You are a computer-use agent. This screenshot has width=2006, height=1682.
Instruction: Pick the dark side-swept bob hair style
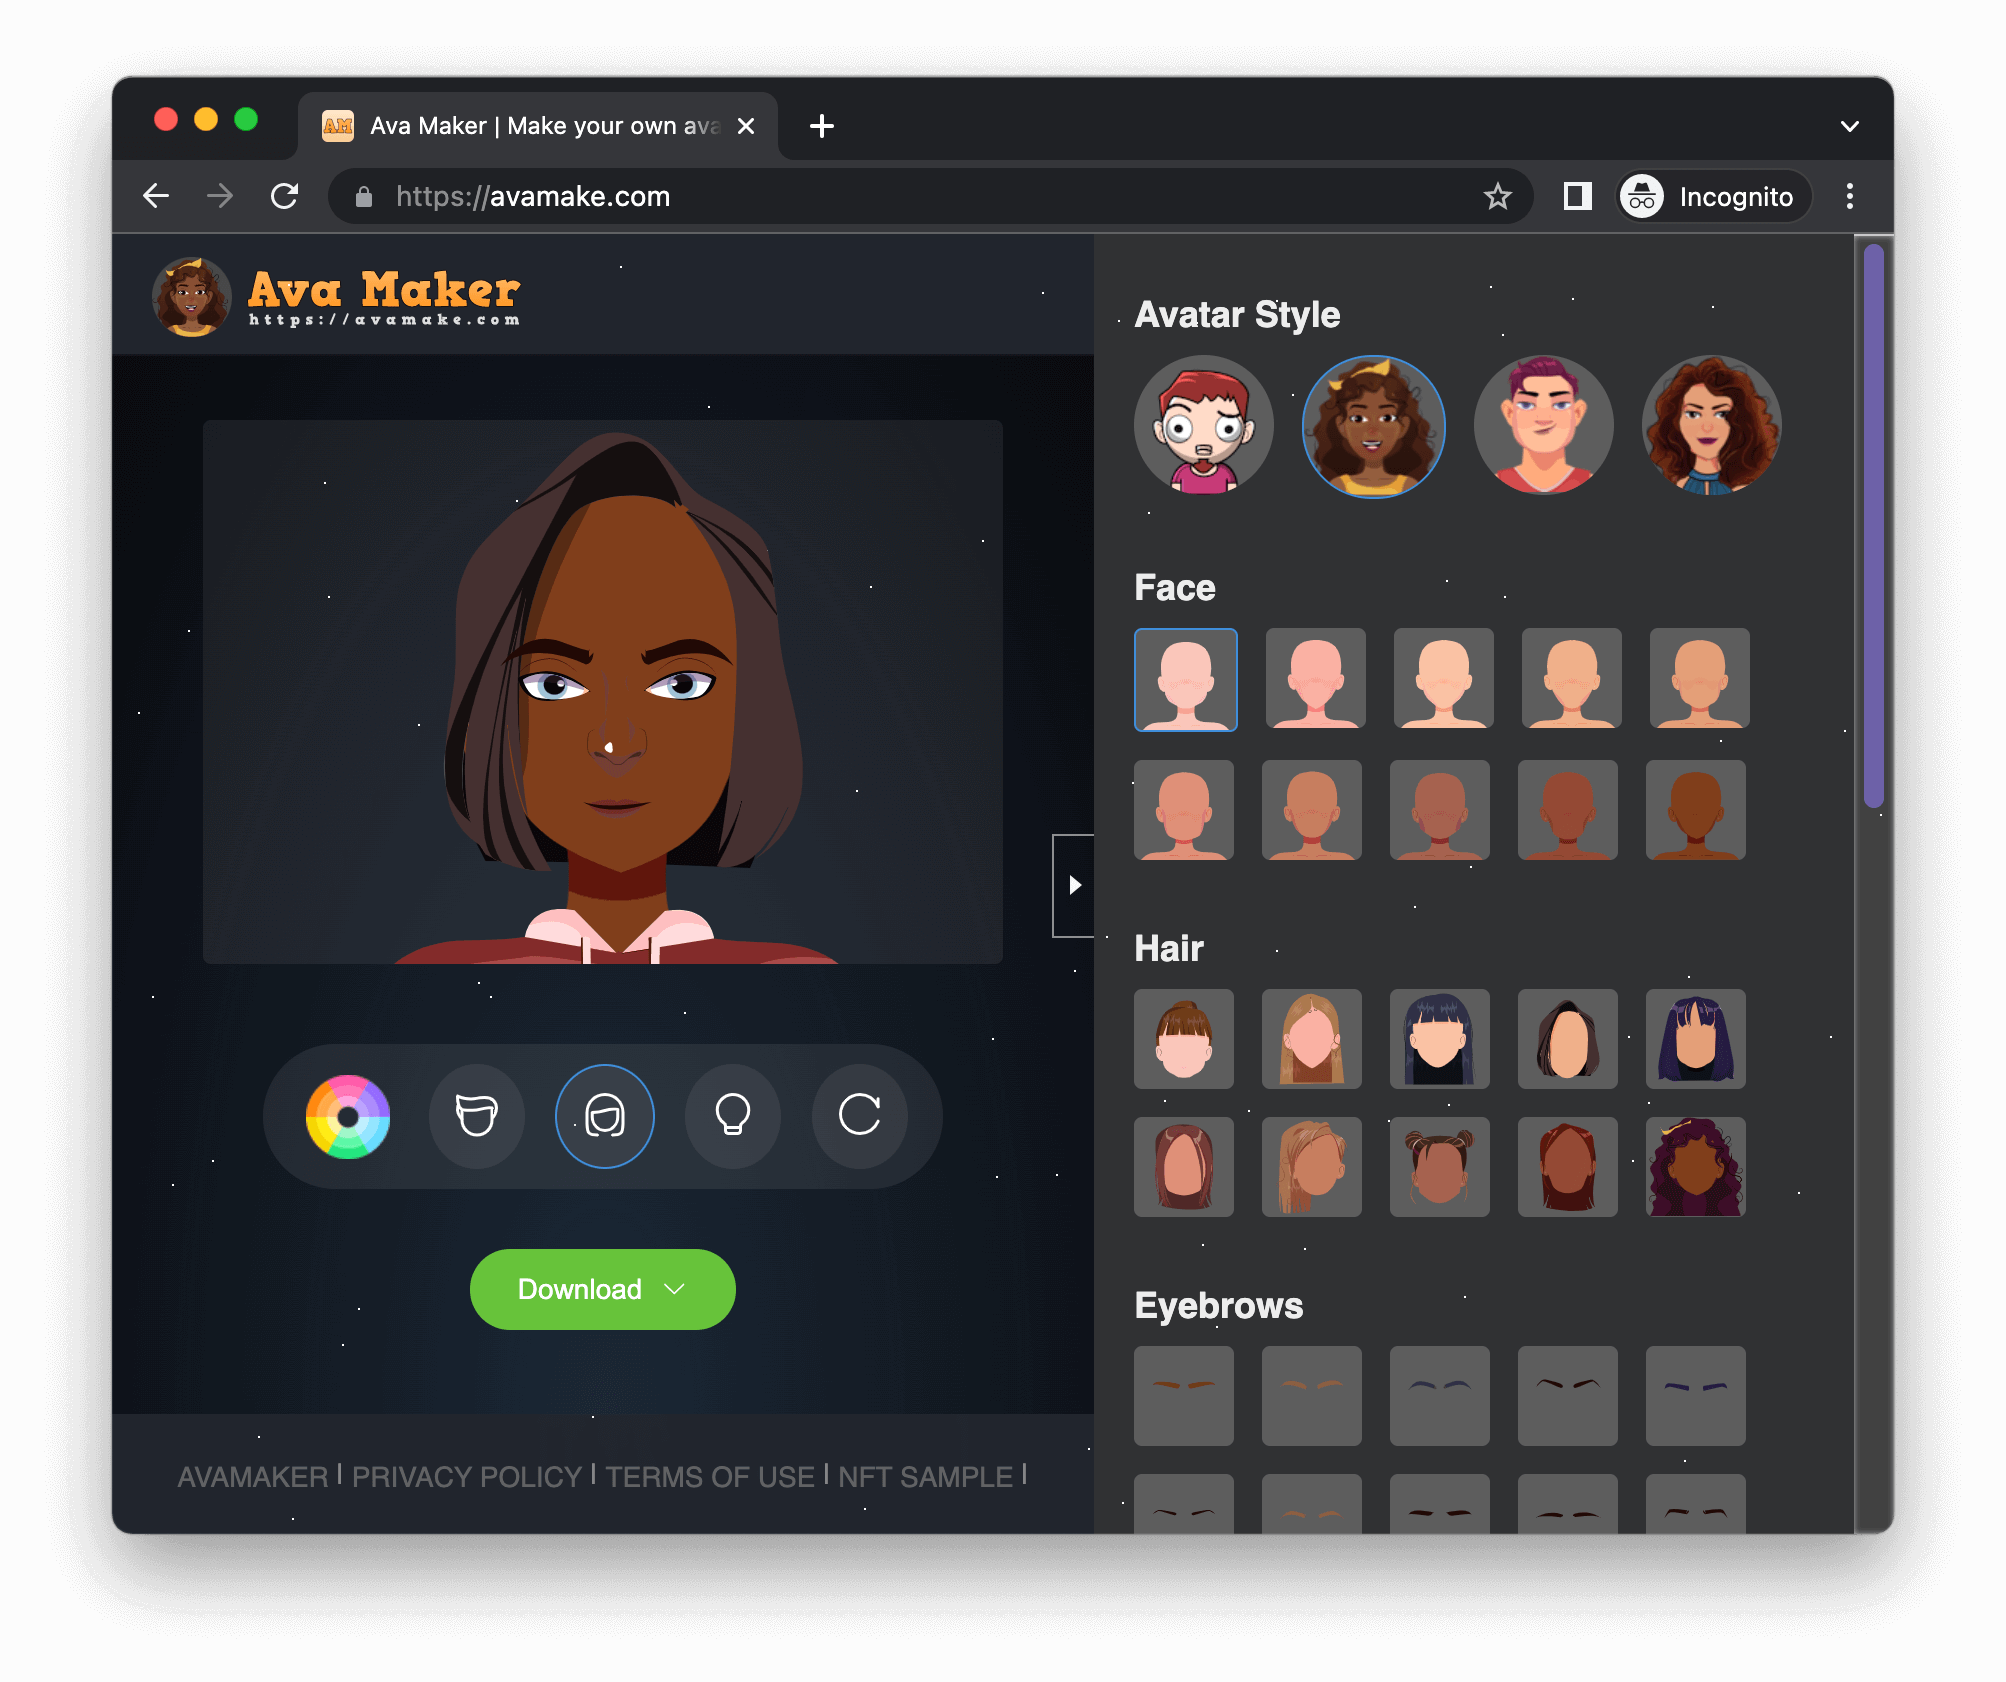click(1568, 1039)
